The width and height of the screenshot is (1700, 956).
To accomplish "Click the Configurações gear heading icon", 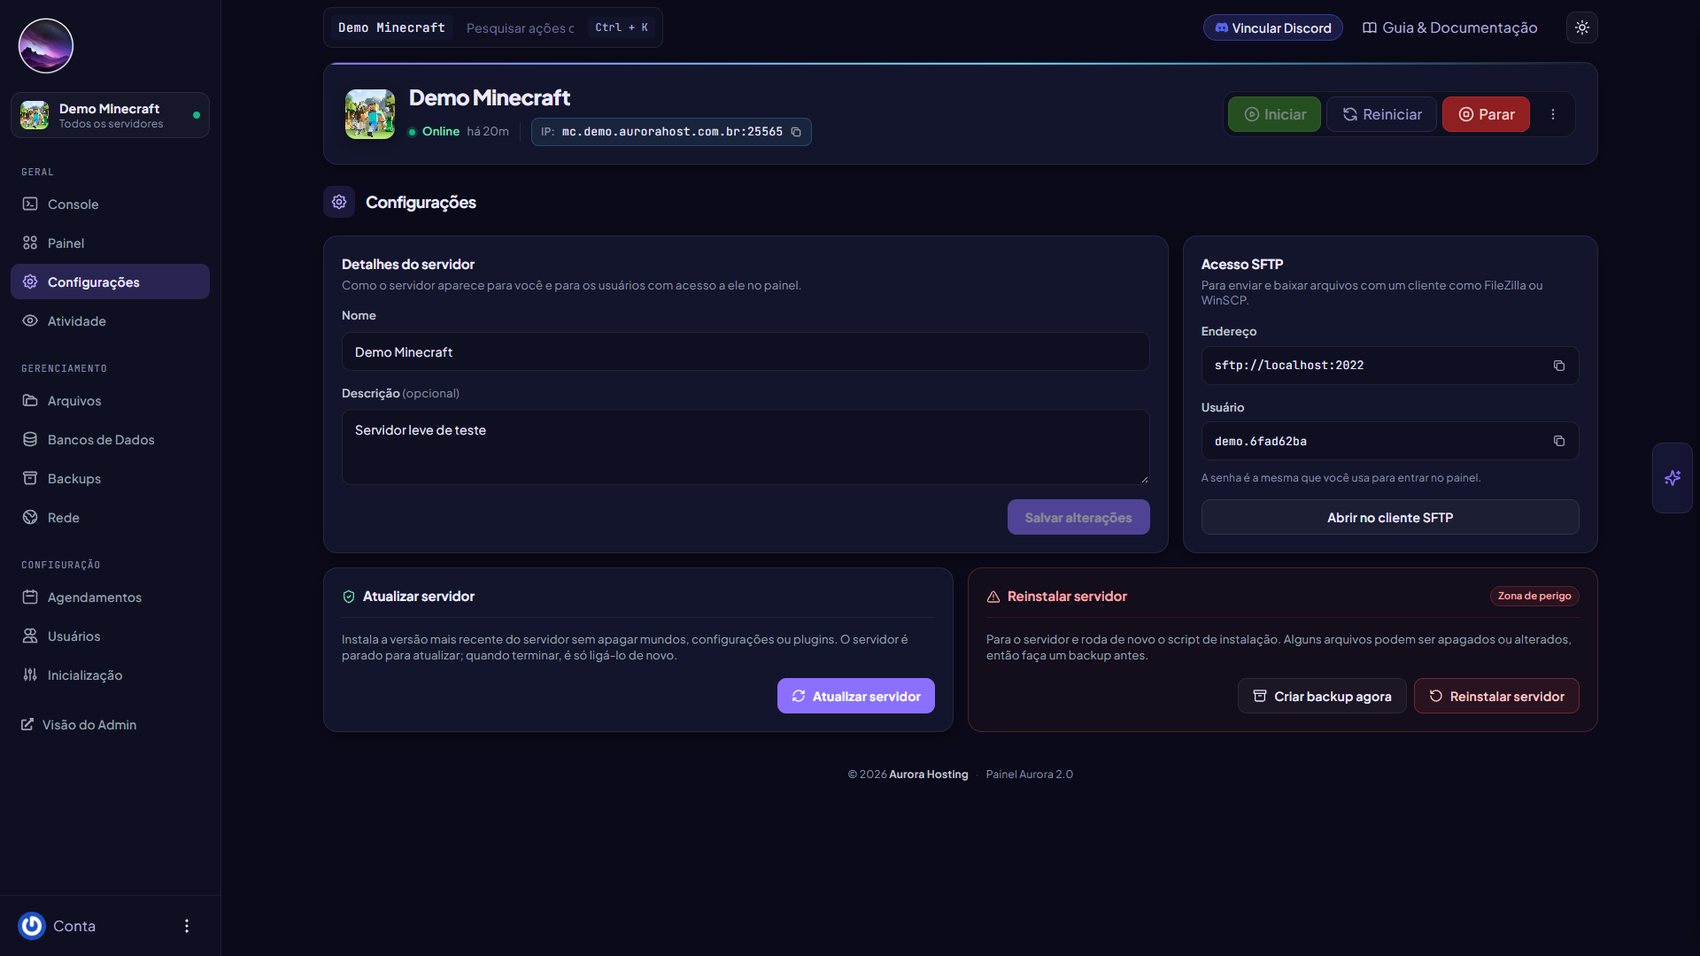I will click(x=339, y=202).
